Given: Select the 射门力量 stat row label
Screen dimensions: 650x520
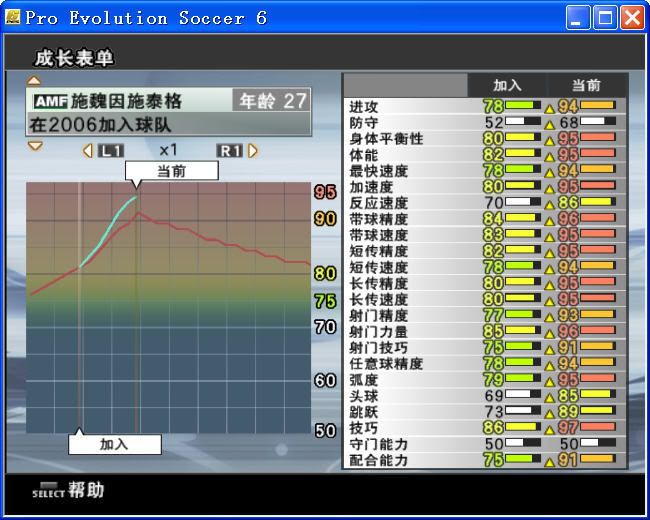Looking at the screenshot, I should pyautogui.click(x=378, y=331).
